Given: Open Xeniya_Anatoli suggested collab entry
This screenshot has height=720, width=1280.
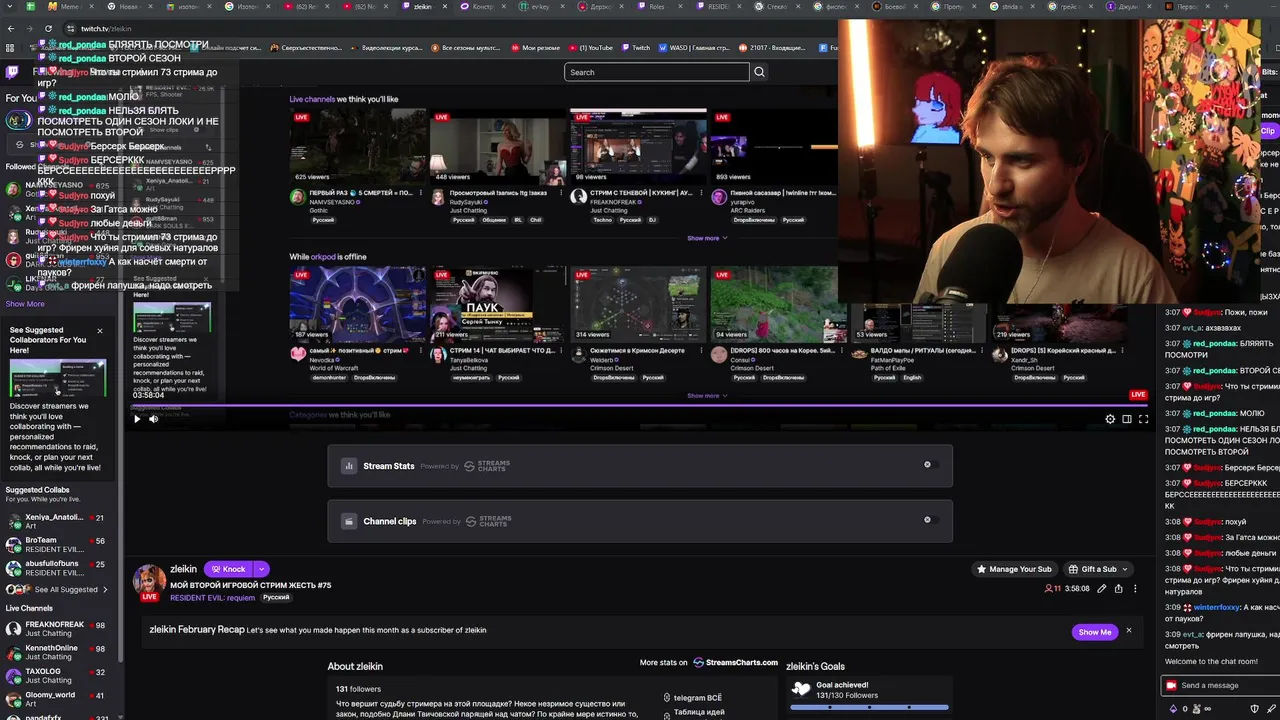Looking at the screenshot, I should pyautogui.click(x=57, y=521).
